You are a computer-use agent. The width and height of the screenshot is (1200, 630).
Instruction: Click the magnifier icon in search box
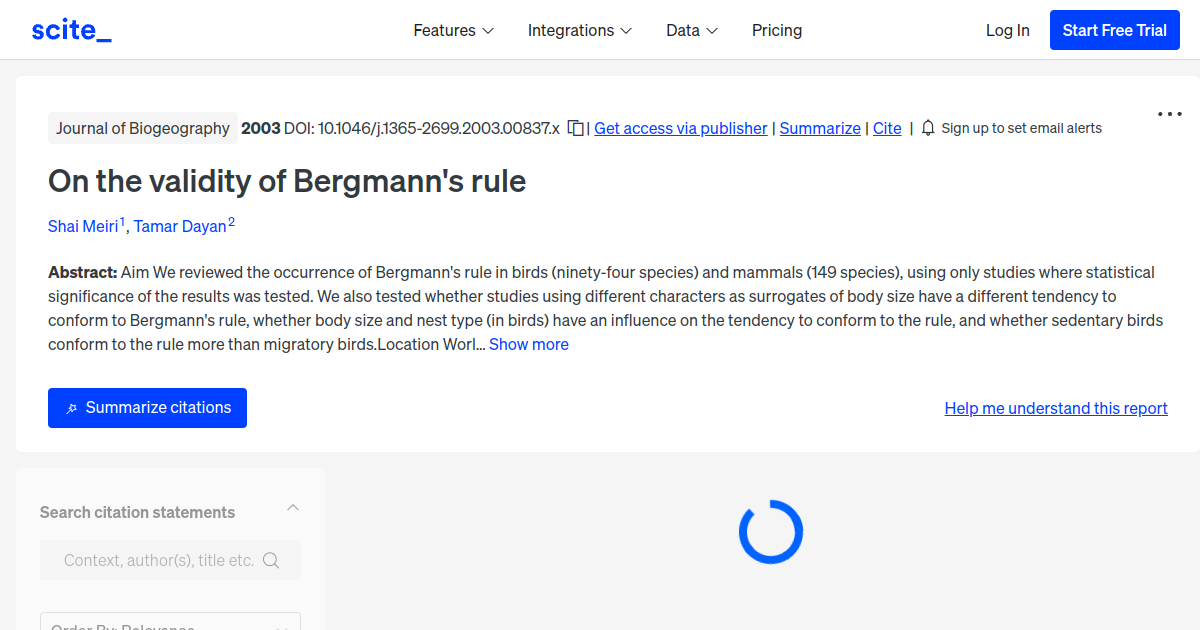pos(271,560)
